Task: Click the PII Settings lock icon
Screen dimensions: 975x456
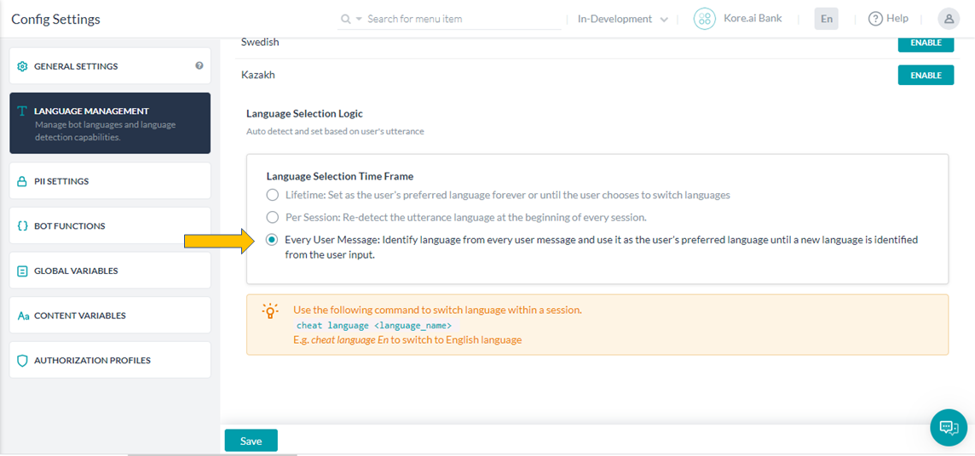Action: tap(22, 182)
